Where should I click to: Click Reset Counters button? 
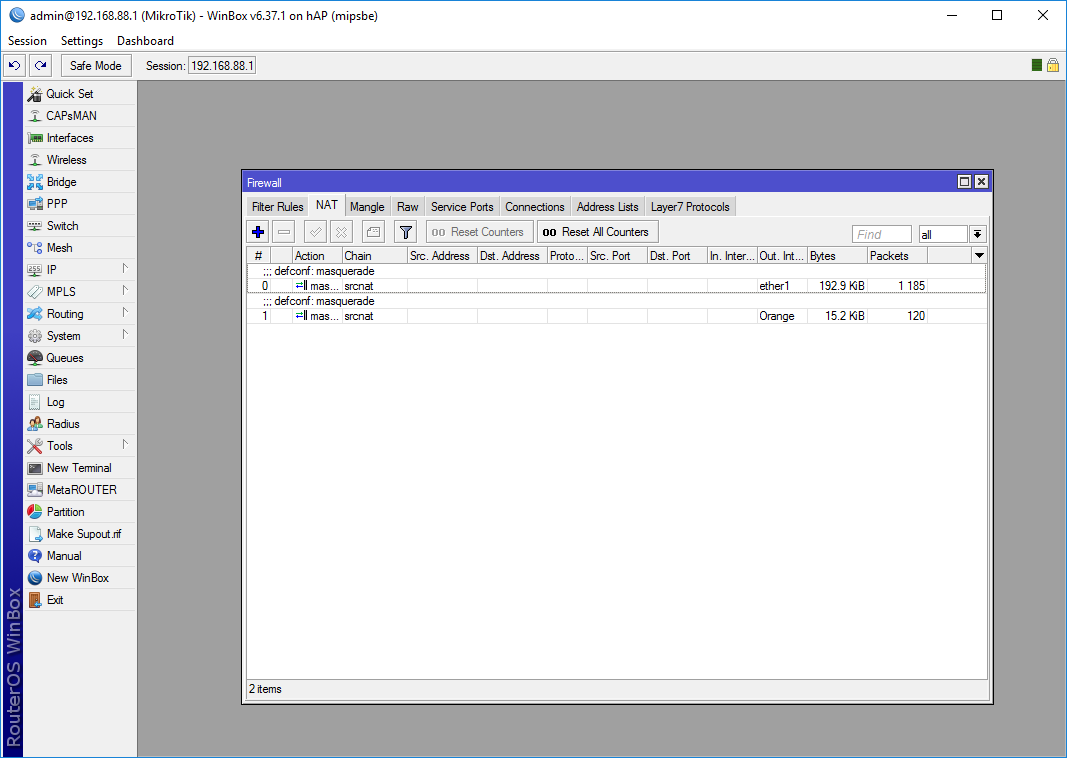pos(478,232)
